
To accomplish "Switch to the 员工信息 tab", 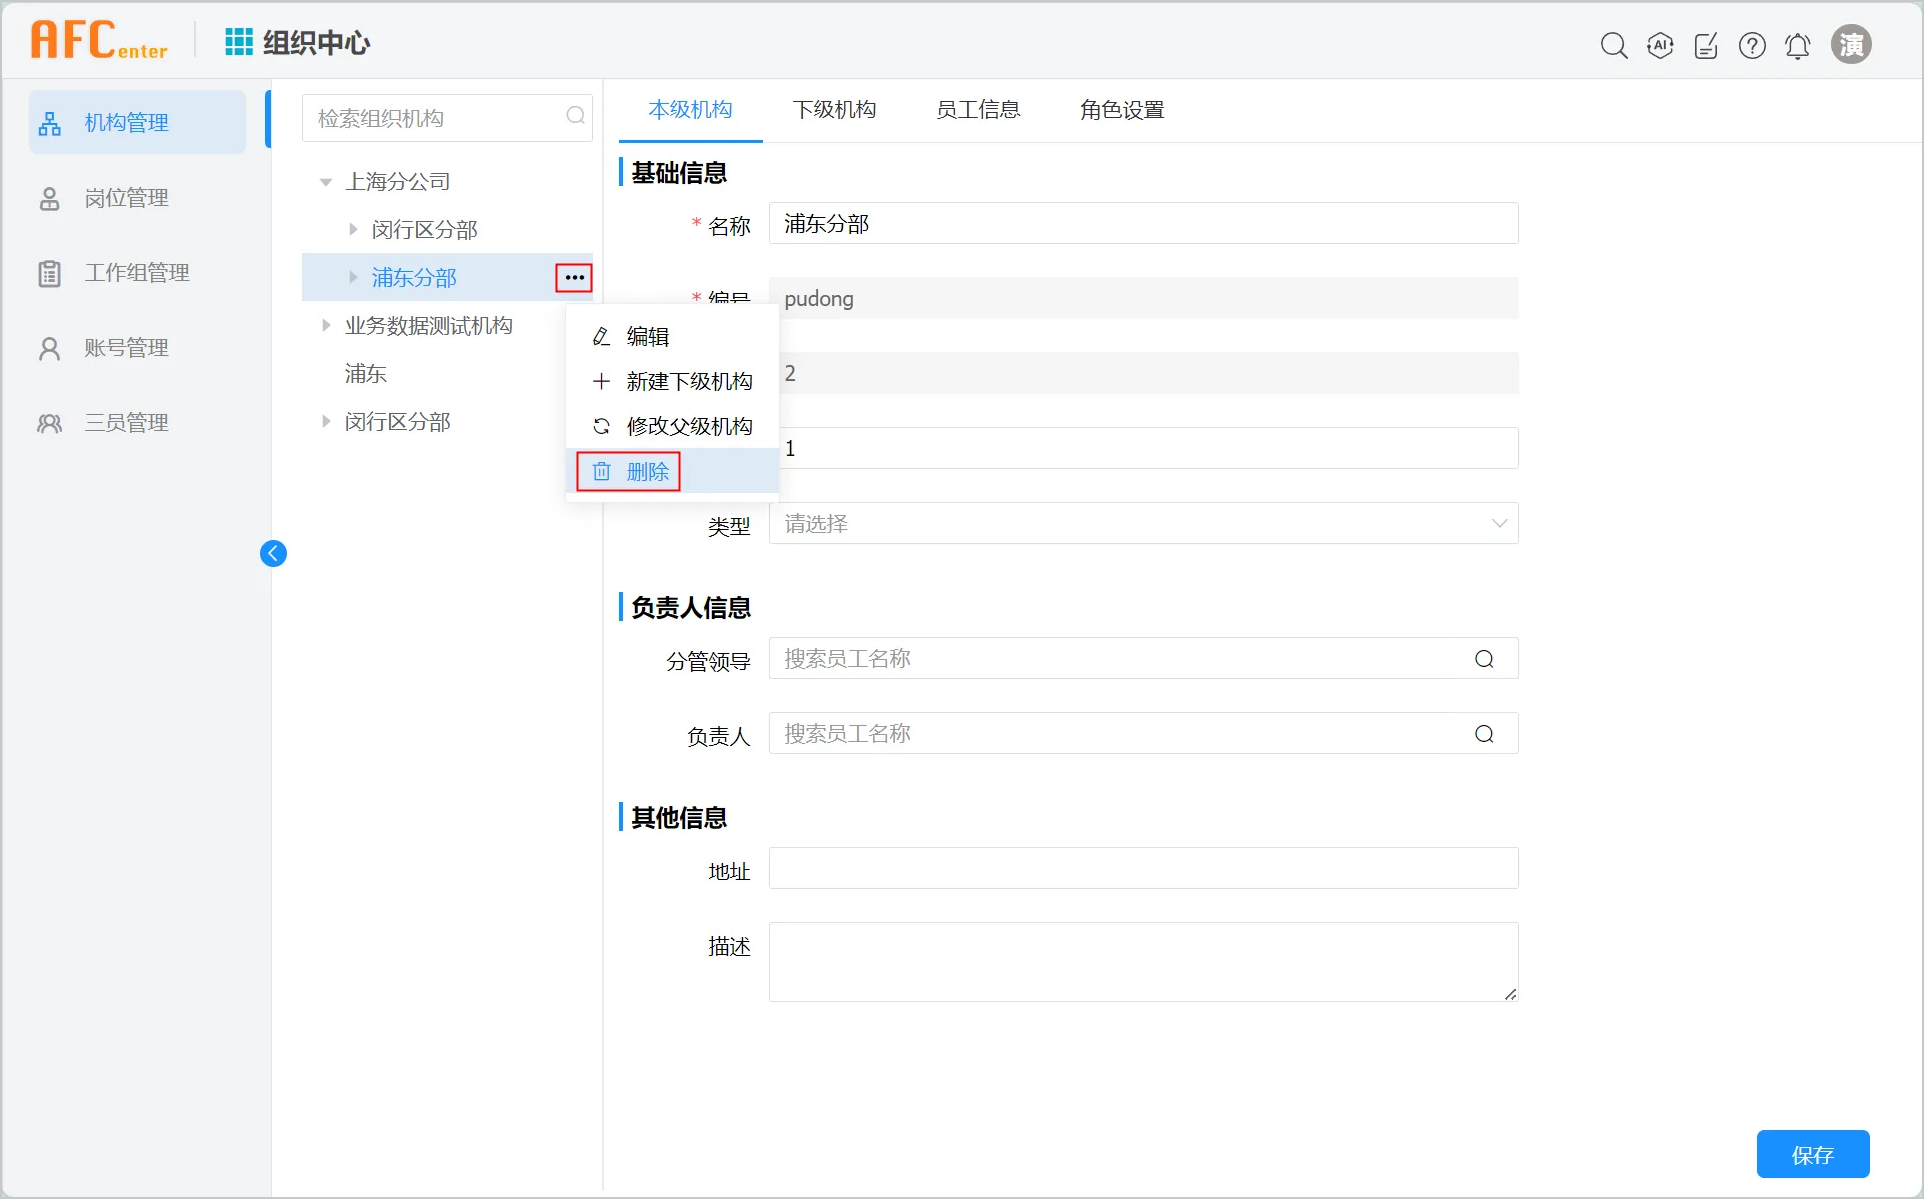I will pyautogui.click(x=977, y=110).
